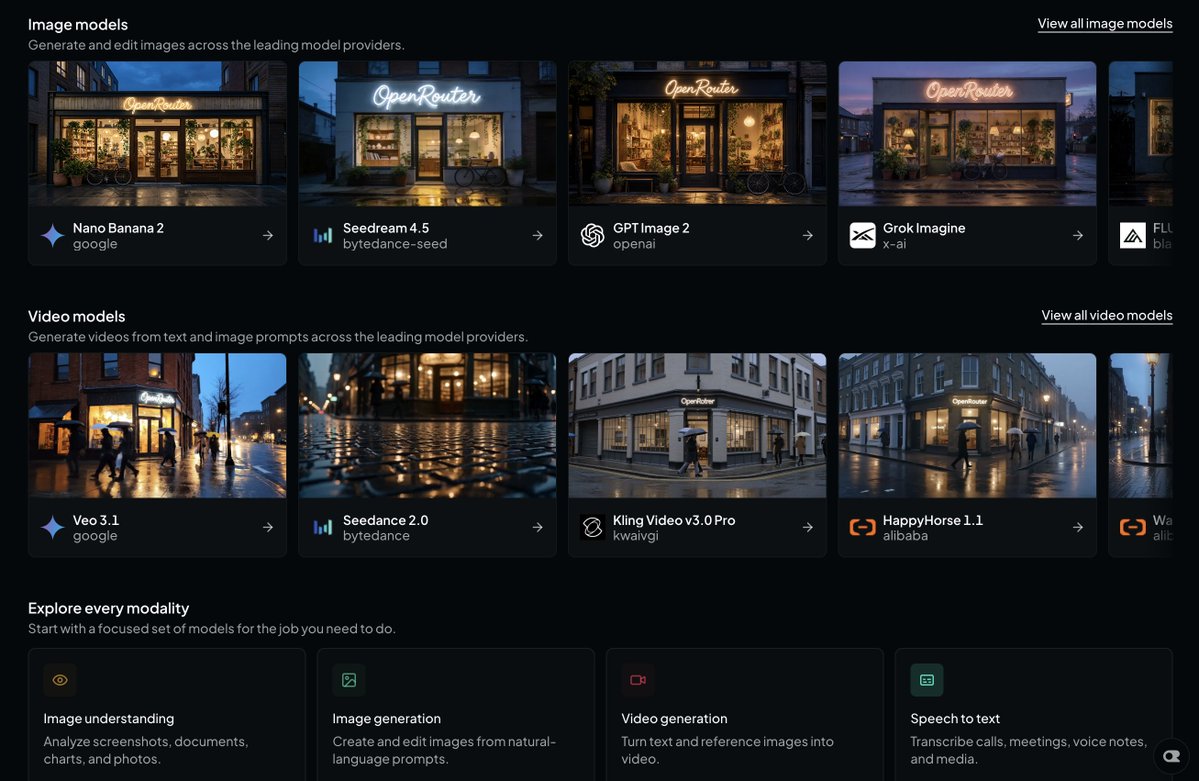Open the HappyHorse 1.1 model name
Screen dimensions: 1199x781
[x=932, y=520]
